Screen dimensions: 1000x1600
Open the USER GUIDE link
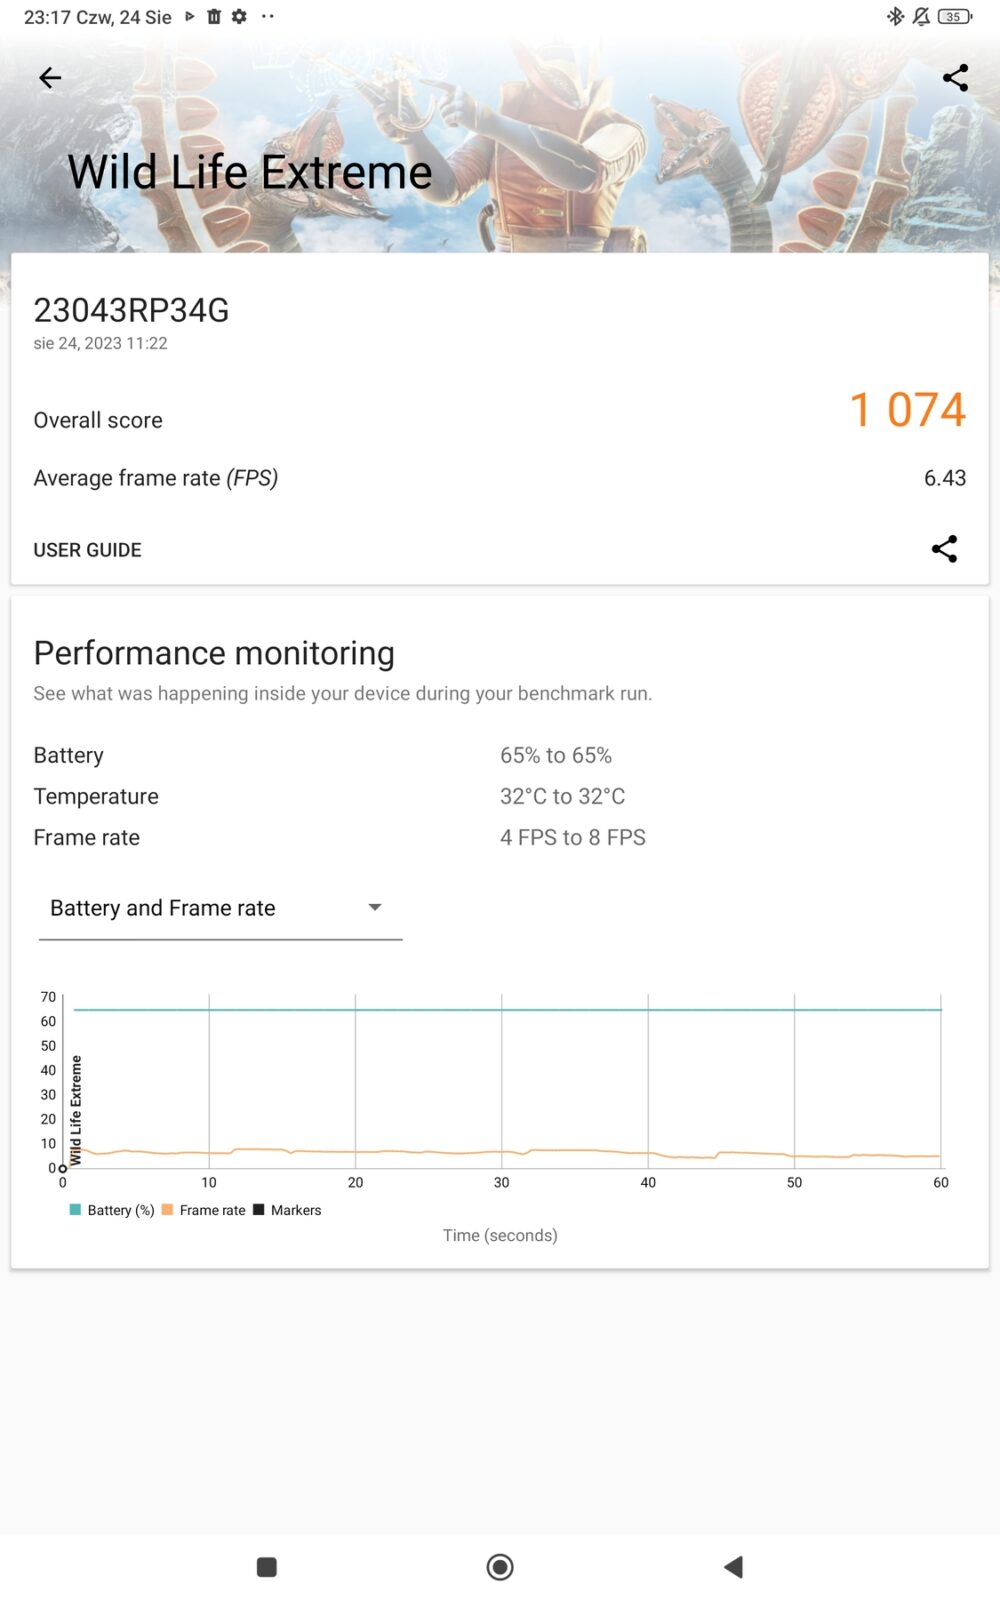pos(88,550)
